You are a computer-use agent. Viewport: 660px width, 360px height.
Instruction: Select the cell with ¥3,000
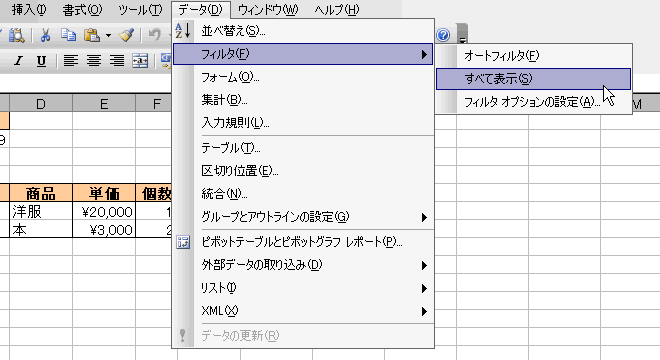tap(104, 229)
